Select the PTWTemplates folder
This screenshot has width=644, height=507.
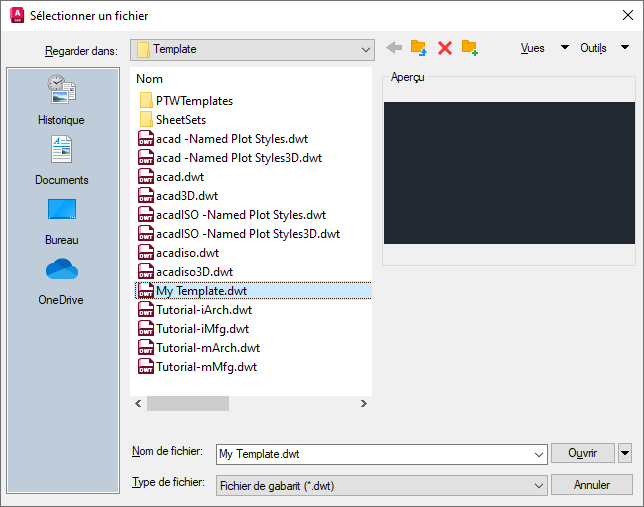point(186,101)
